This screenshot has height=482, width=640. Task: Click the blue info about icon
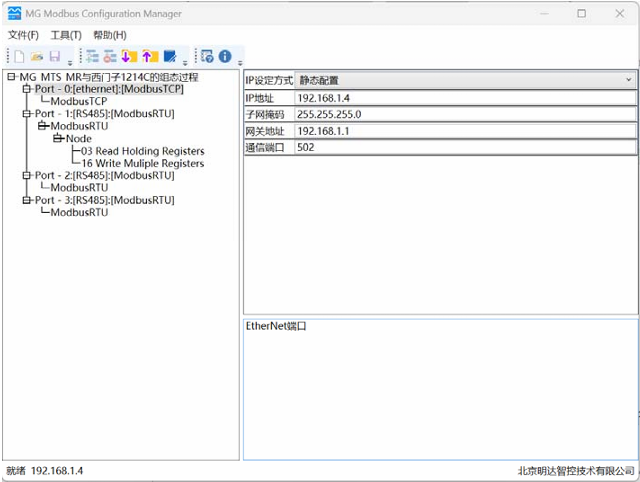[225, 57]
